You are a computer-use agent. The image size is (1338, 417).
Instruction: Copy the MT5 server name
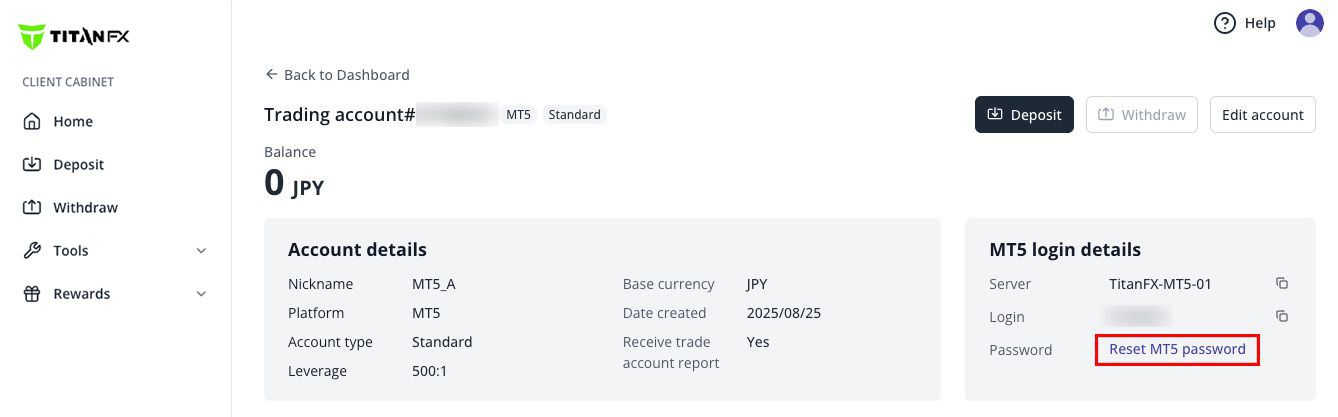click(x=1281, y=284)
